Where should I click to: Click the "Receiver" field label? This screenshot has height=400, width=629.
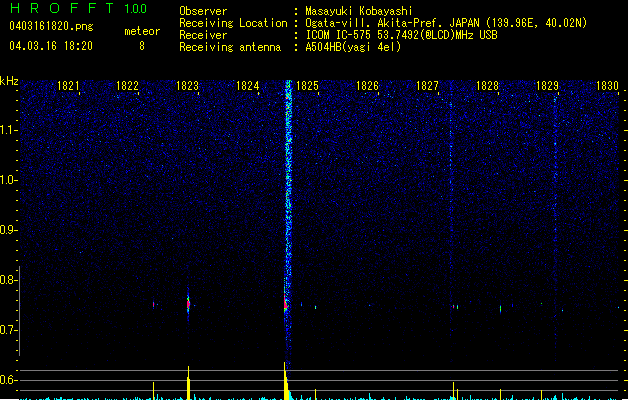203,35
